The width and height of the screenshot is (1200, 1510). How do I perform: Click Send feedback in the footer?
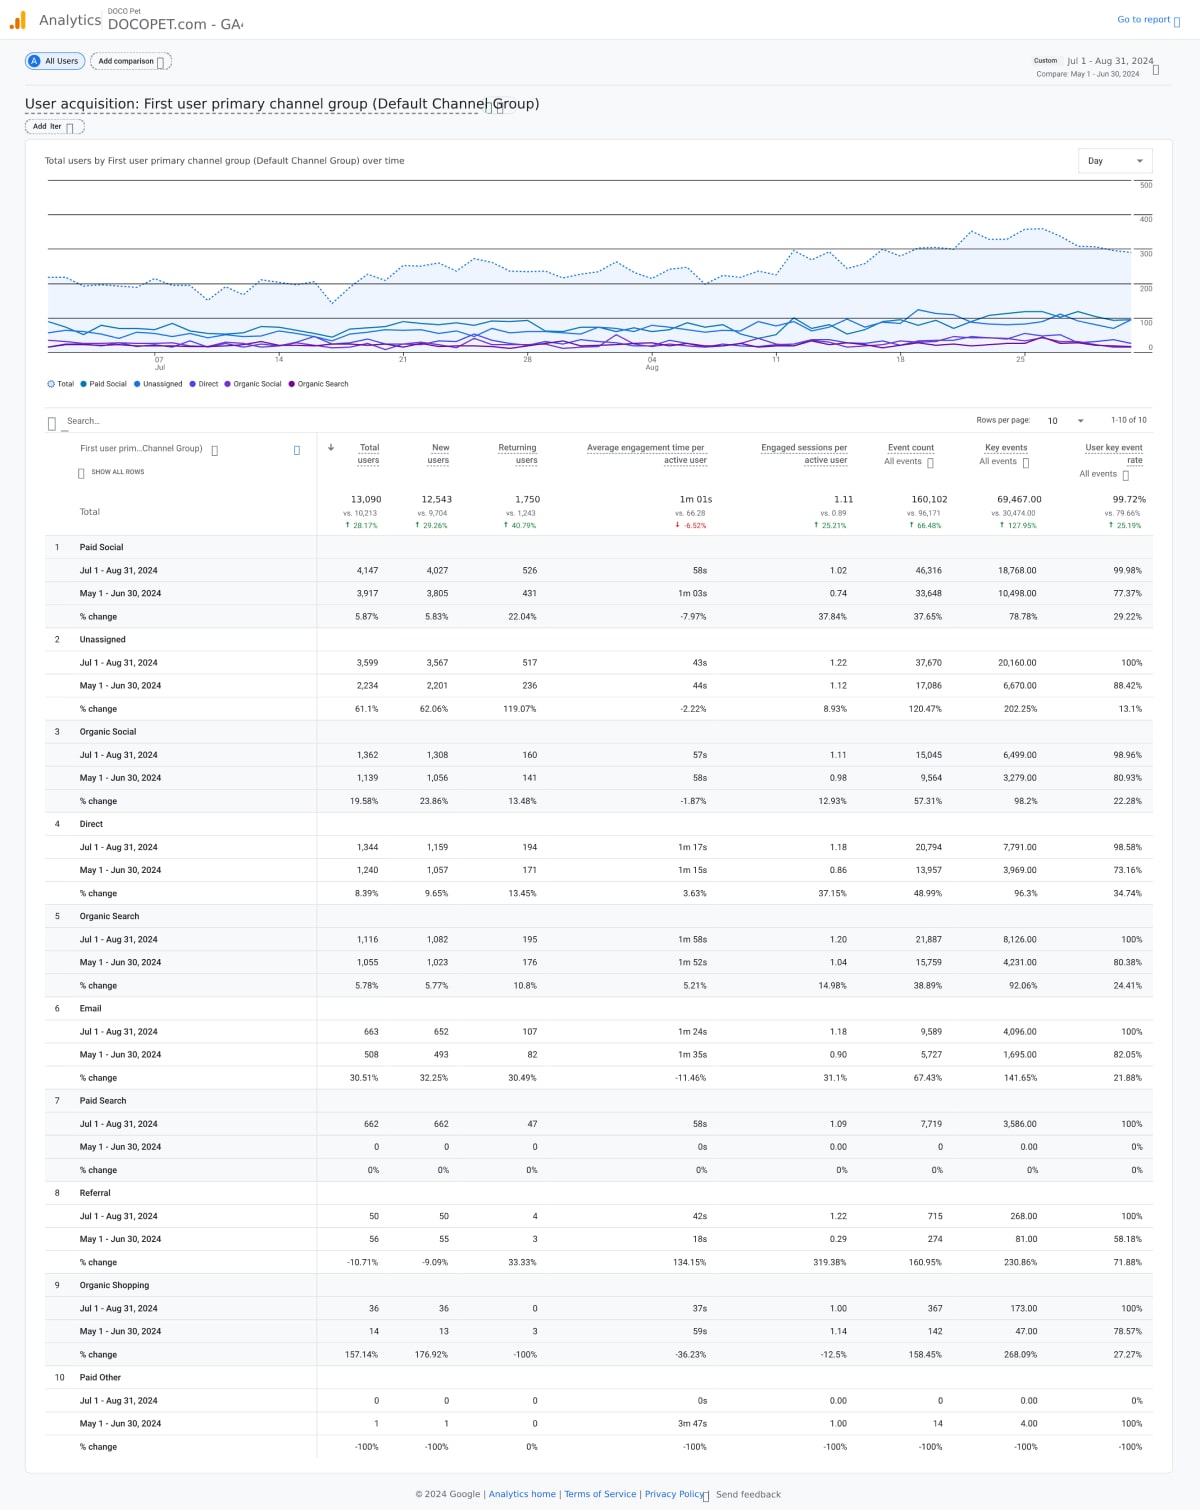[x=748, y=1495]
